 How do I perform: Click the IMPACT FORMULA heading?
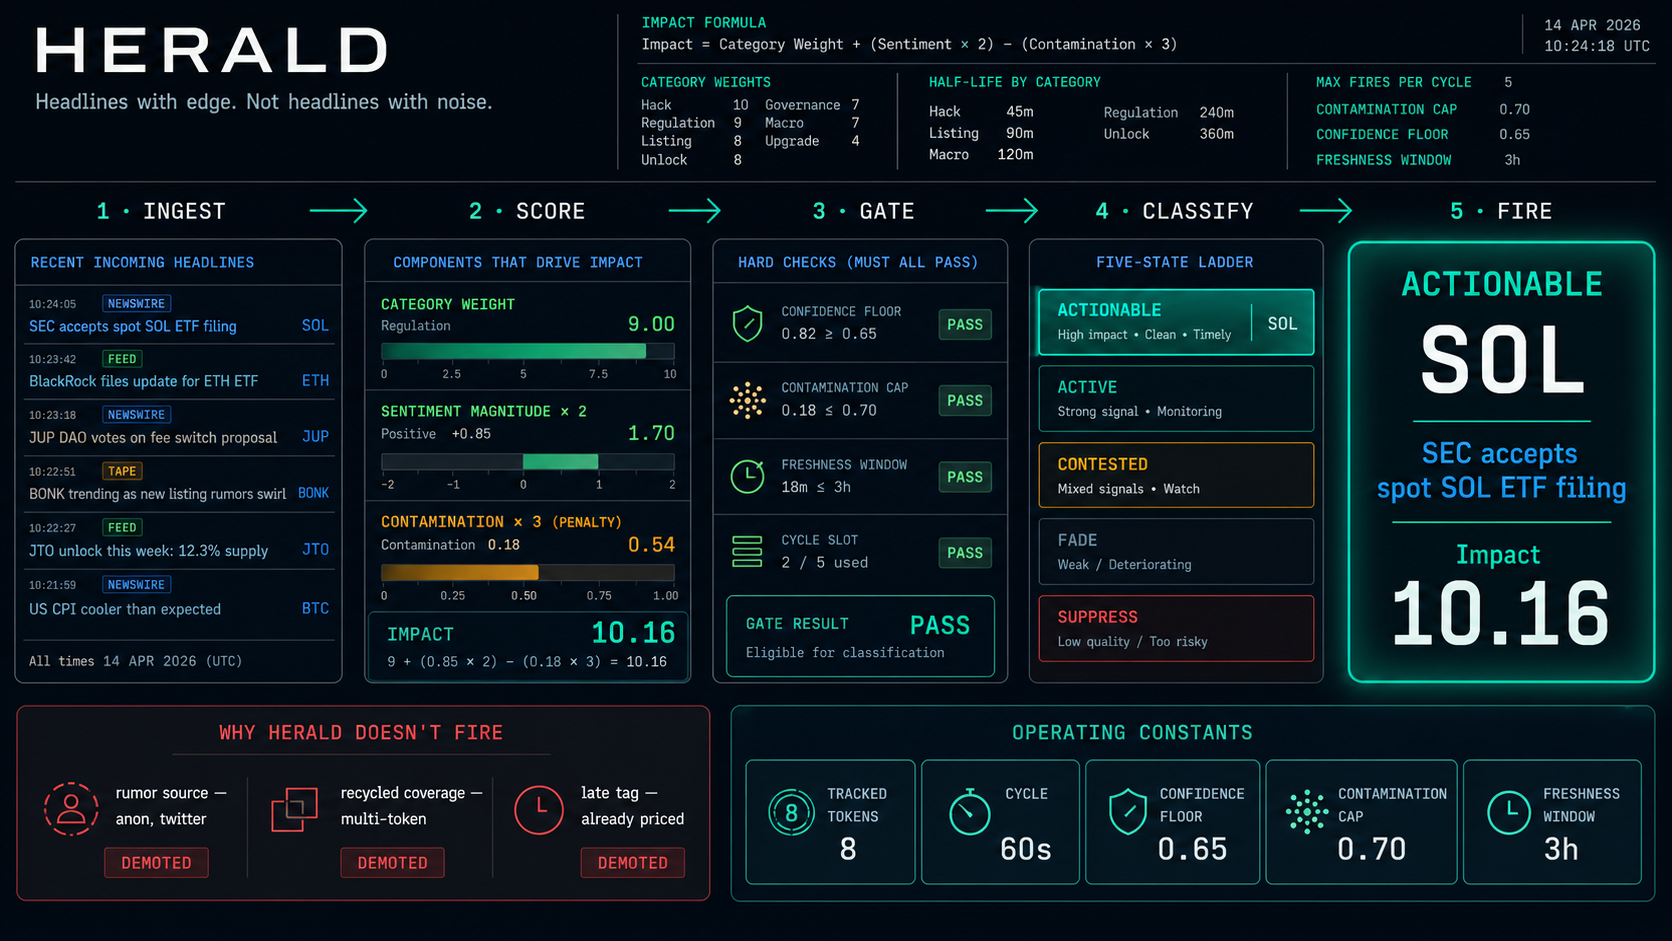click(703, 22)
